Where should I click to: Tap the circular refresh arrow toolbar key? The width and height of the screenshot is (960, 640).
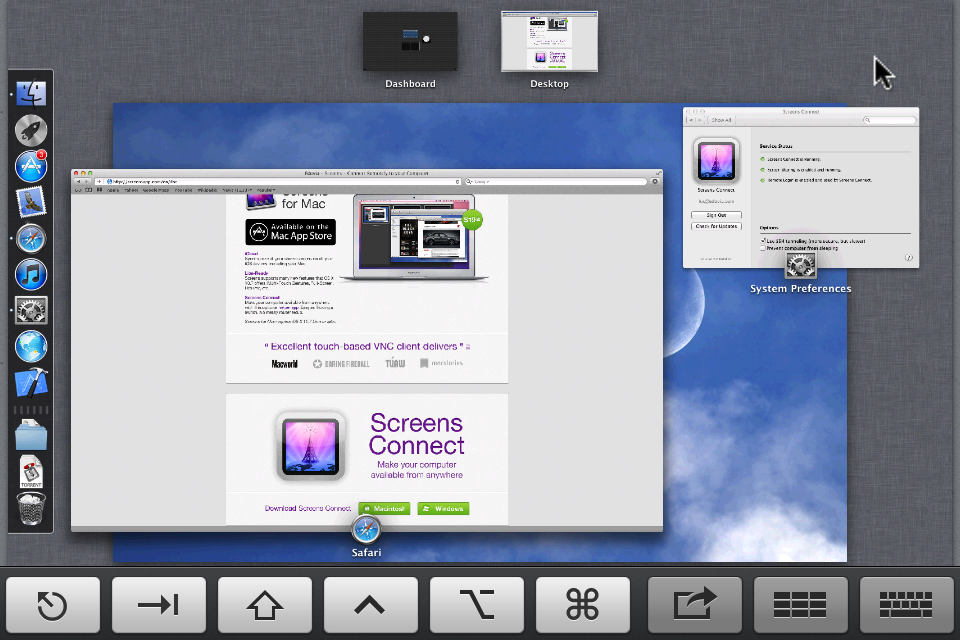[x=53, y=605]
